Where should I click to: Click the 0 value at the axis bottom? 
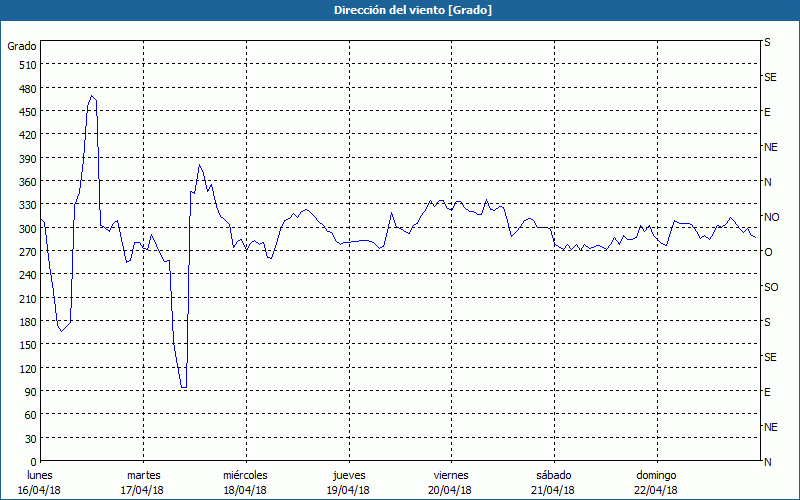click(x=32, y=462)
